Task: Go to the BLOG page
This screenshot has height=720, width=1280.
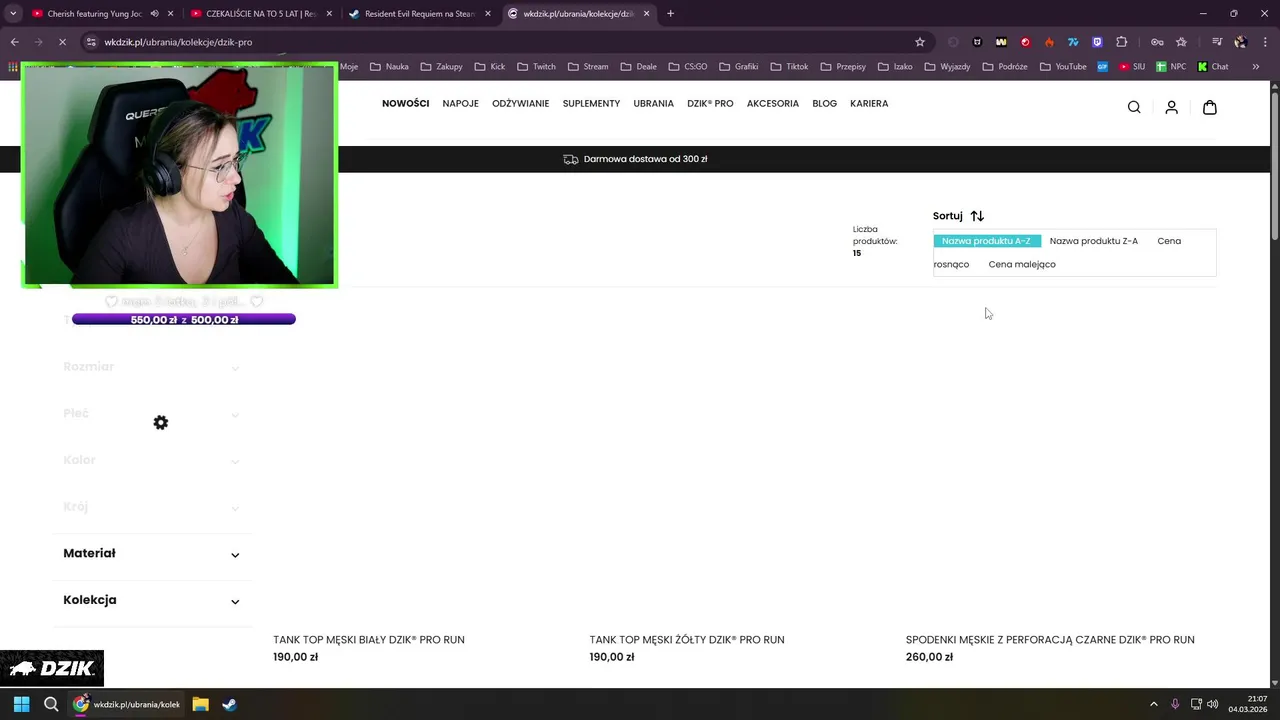Action: [824, 103]
